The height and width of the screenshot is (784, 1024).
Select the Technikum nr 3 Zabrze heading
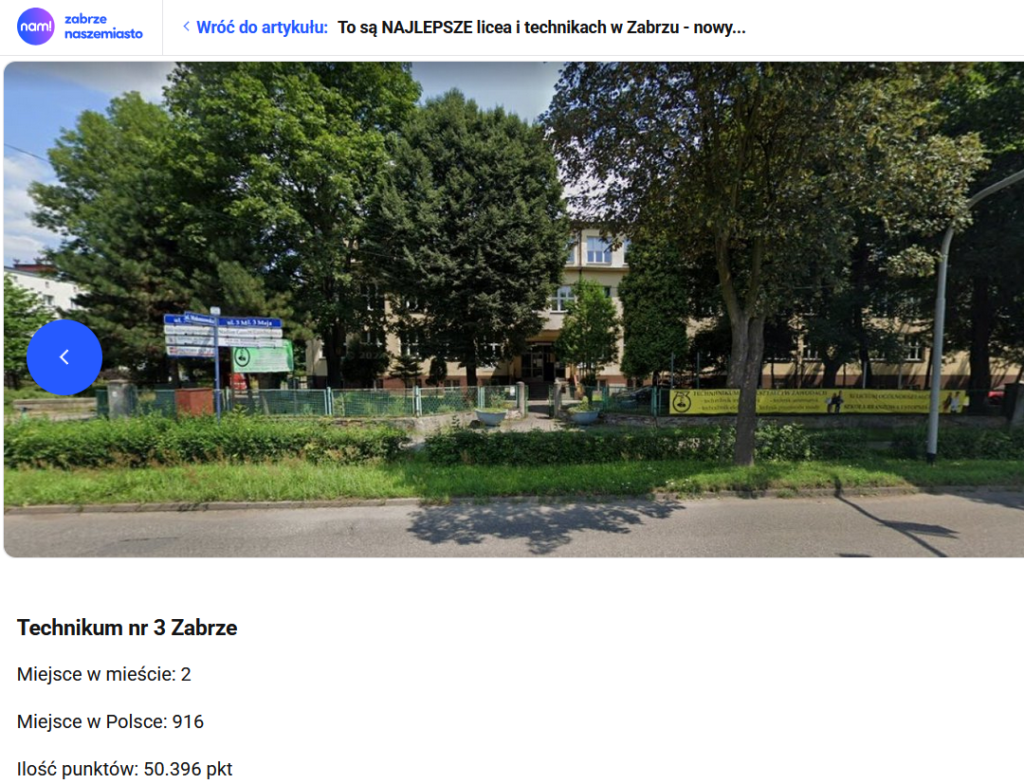coord(127,627)
